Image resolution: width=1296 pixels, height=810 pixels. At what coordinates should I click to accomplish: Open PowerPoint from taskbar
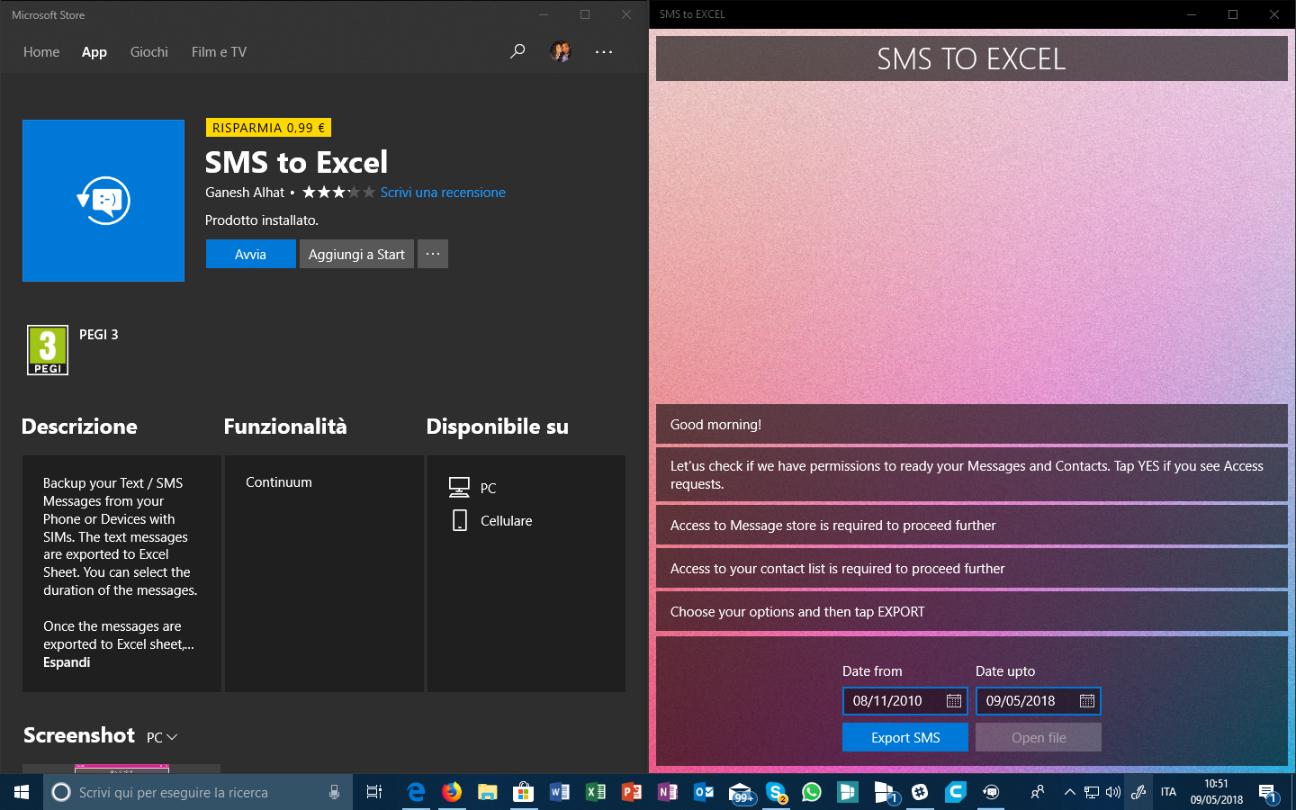[x=631, y=792]
